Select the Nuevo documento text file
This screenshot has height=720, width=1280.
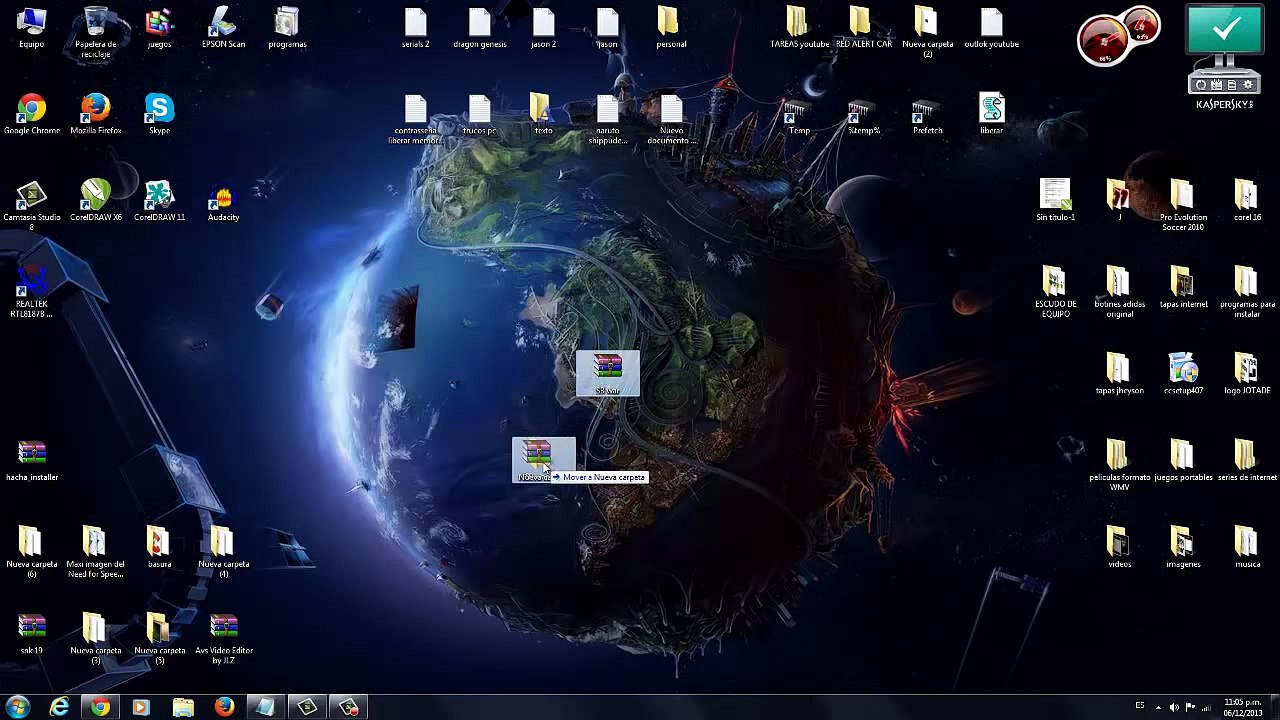click(671, 119)
